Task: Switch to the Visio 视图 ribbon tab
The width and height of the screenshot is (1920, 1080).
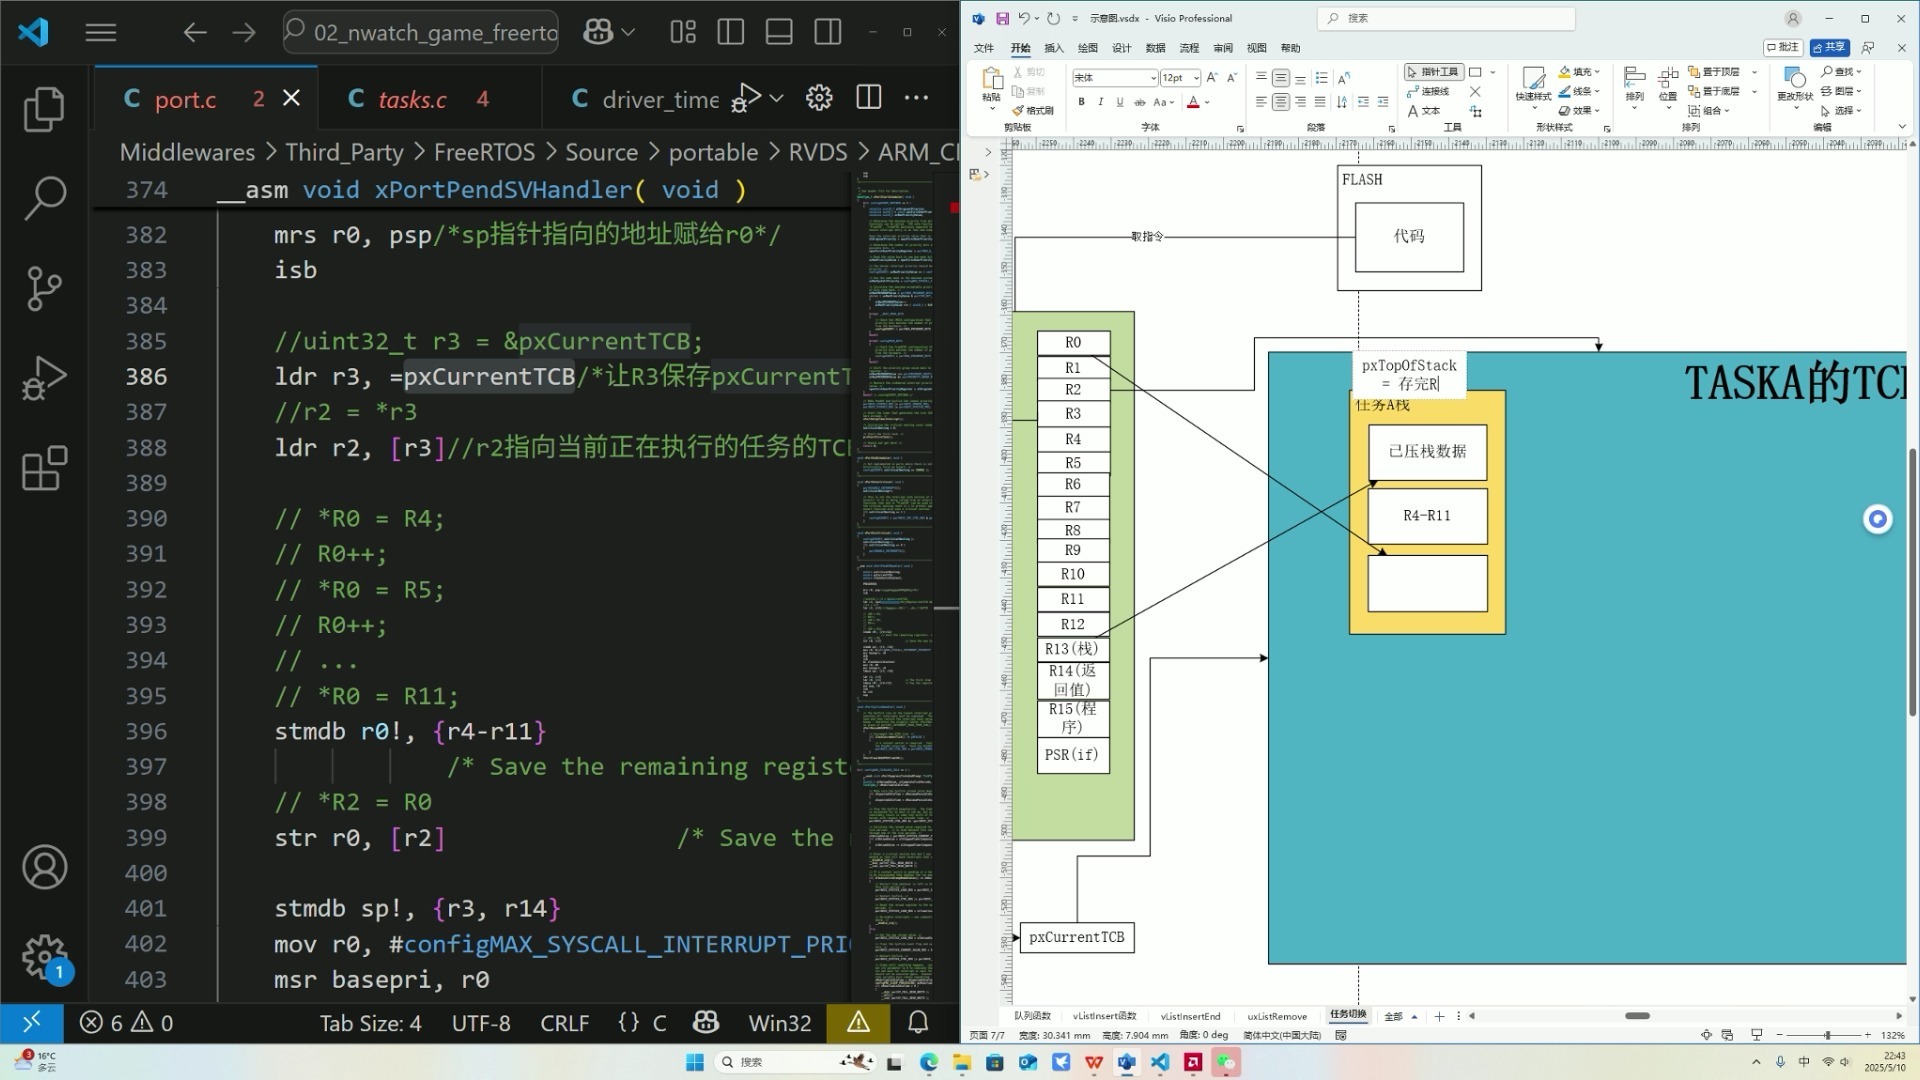Action: 1257,48
